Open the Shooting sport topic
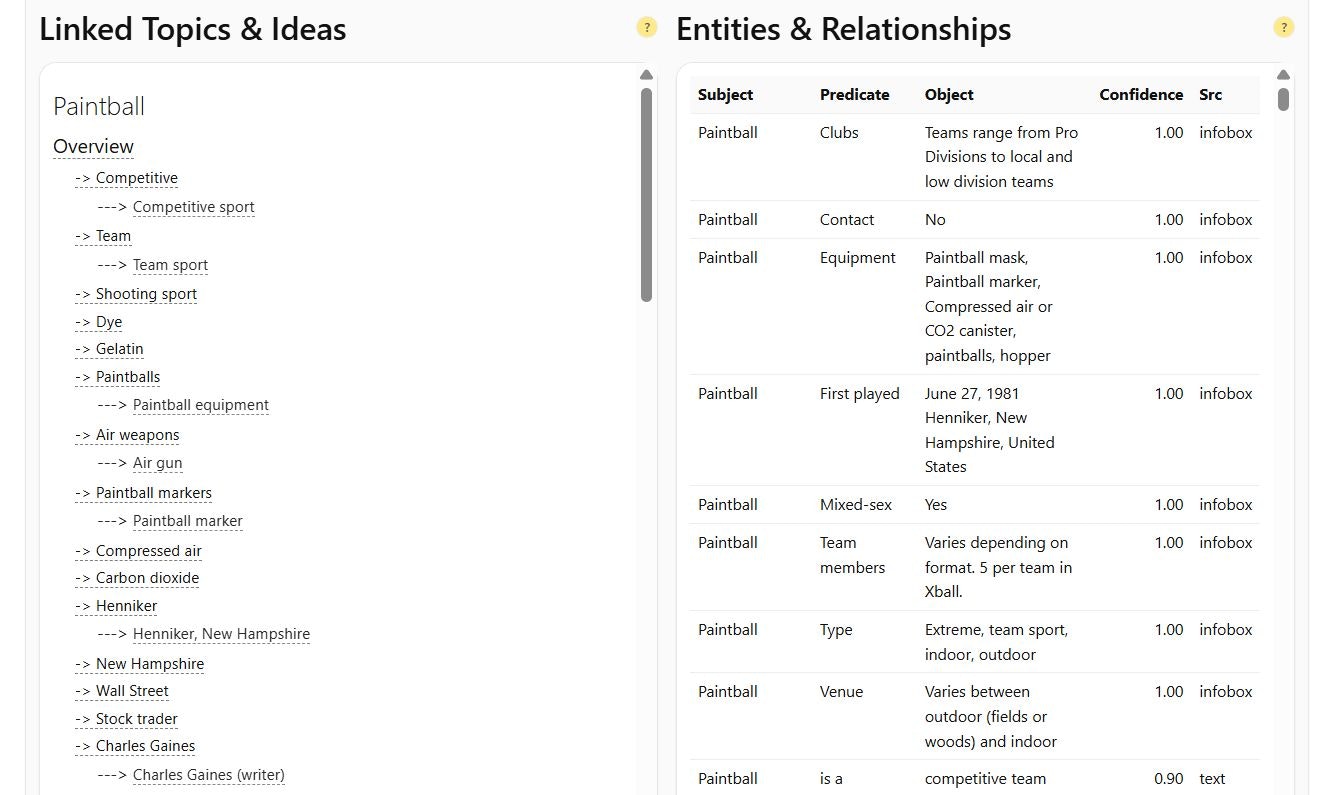 point(146,294)
